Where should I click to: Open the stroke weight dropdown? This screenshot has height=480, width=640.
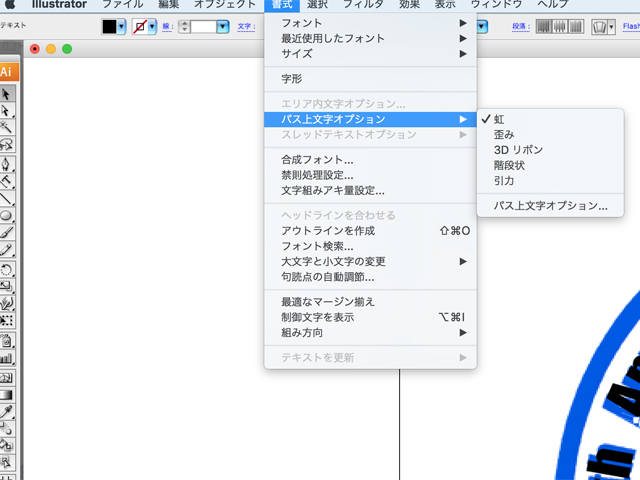pos(223,27)
